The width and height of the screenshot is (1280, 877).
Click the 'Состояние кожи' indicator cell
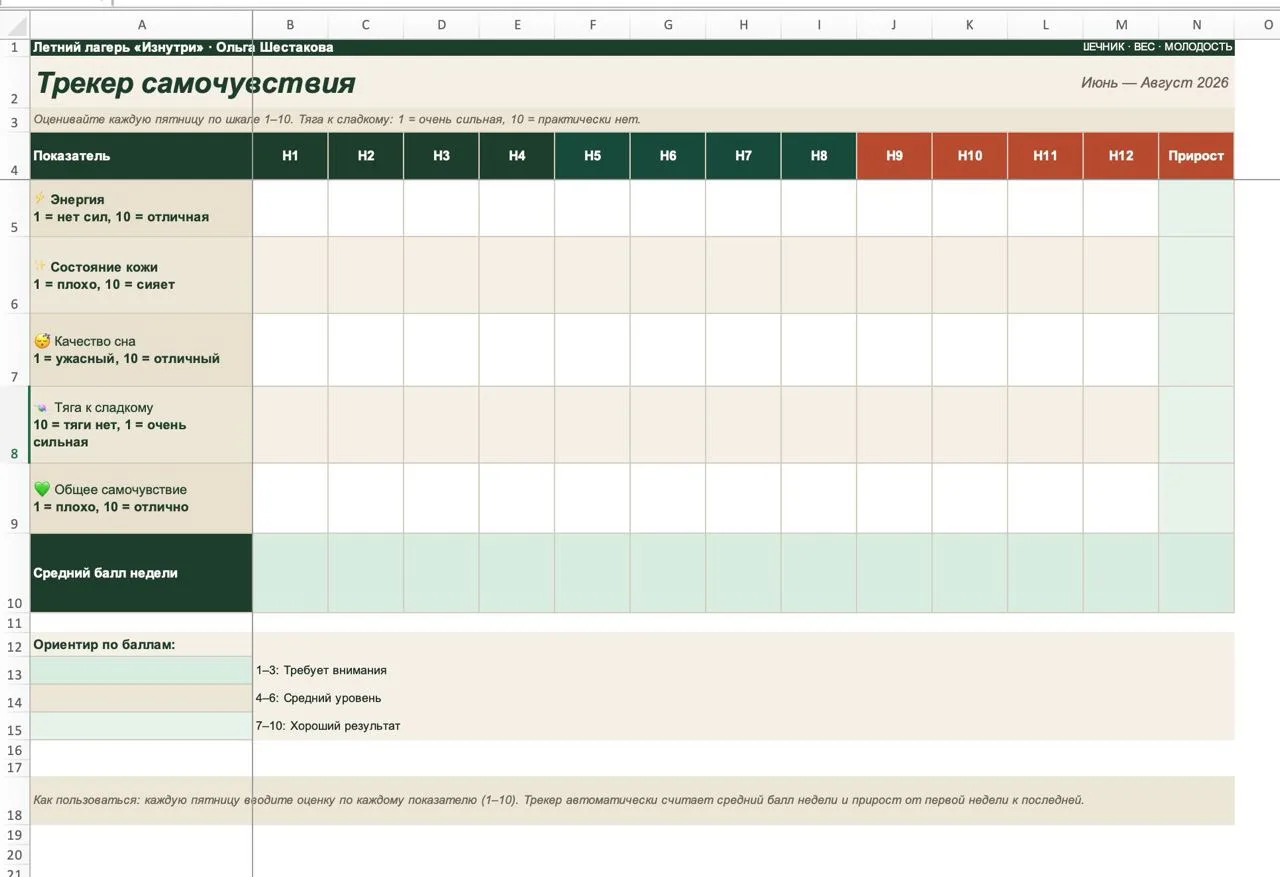[x=141, y=275]
